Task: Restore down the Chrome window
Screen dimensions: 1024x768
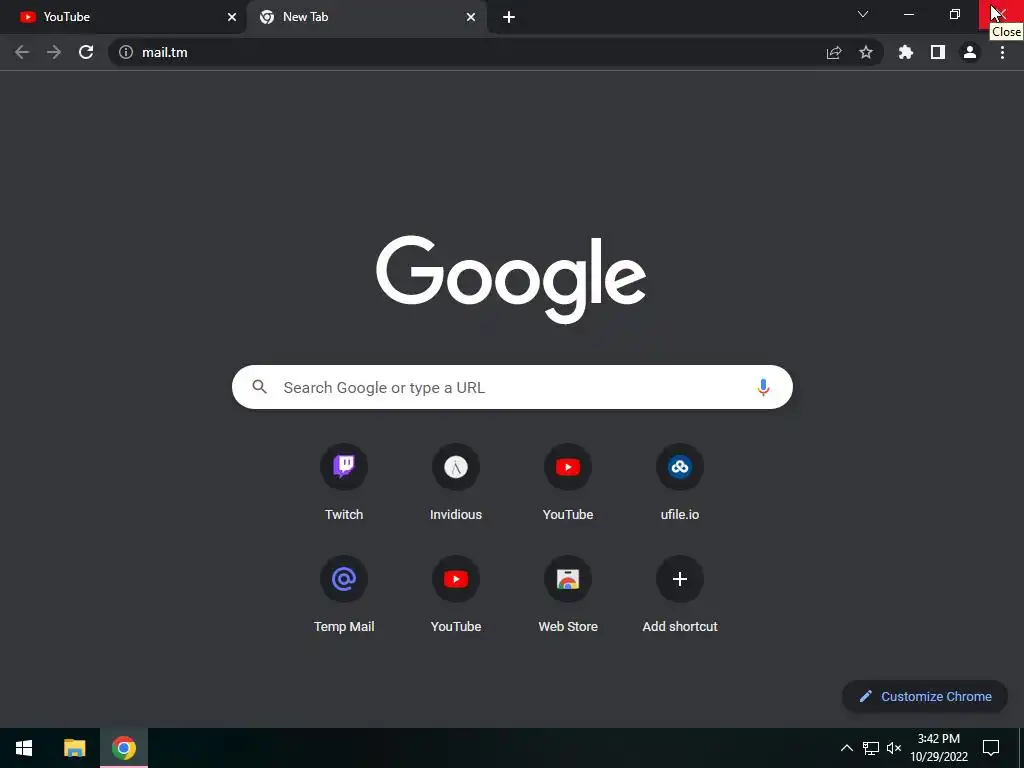Action: (x=955, y=14)
